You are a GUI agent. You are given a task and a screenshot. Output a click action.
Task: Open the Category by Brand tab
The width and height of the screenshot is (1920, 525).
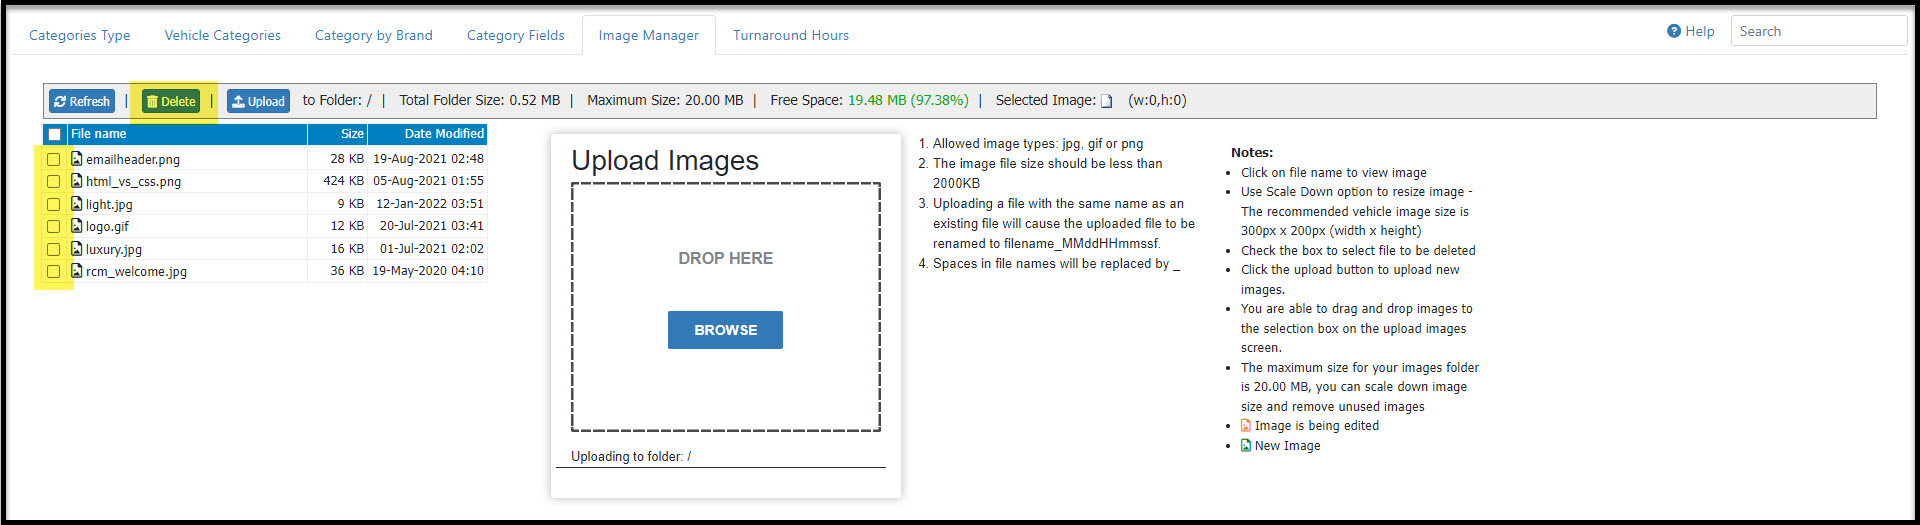click(373, 35)
